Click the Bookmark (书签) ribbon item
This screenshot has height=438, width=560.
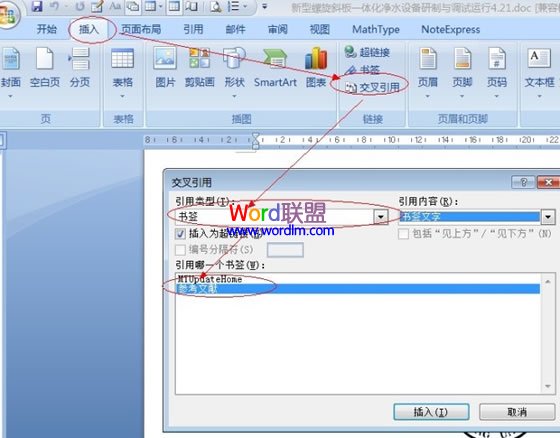pyautogui.click(x=362, y=69)
